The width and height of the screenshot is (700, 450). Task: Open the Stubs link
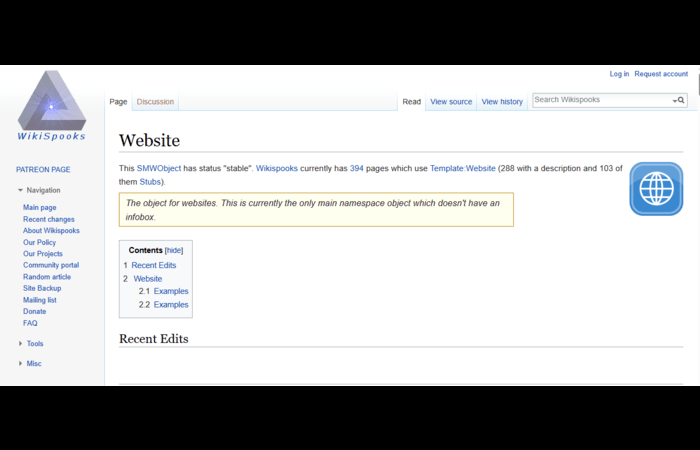click(150, 182)
